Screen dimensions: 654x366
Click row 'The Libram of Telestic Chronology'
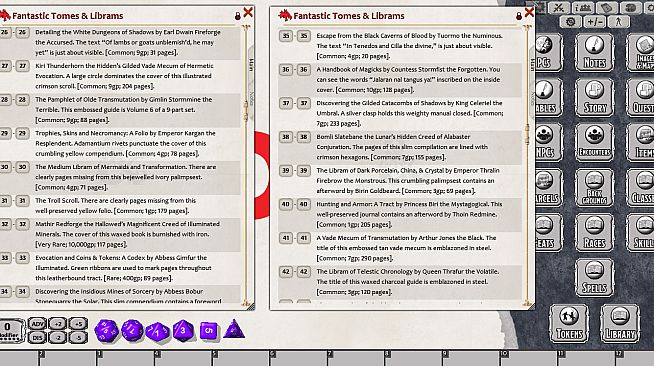[400, 282]
